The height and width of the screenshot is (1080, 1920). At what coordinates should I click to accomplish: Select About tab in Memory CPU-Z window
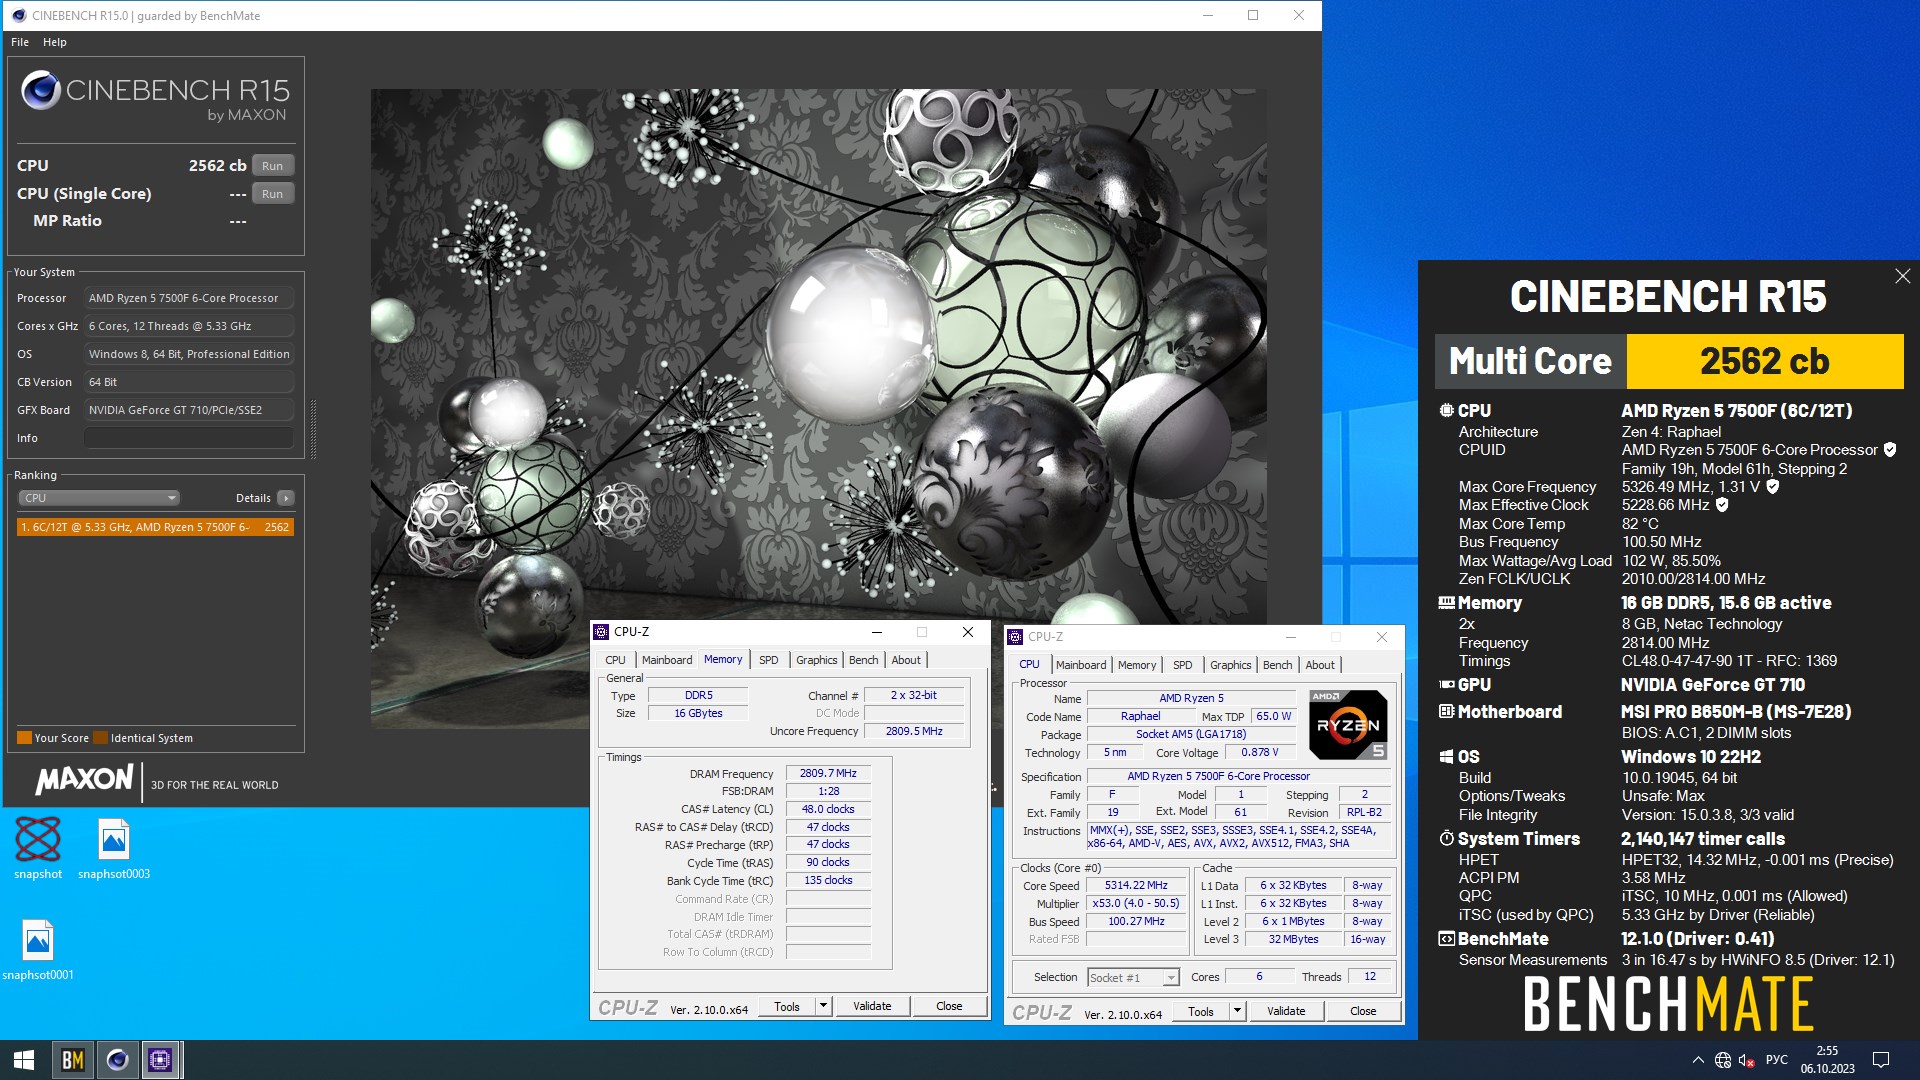[906, 660]
